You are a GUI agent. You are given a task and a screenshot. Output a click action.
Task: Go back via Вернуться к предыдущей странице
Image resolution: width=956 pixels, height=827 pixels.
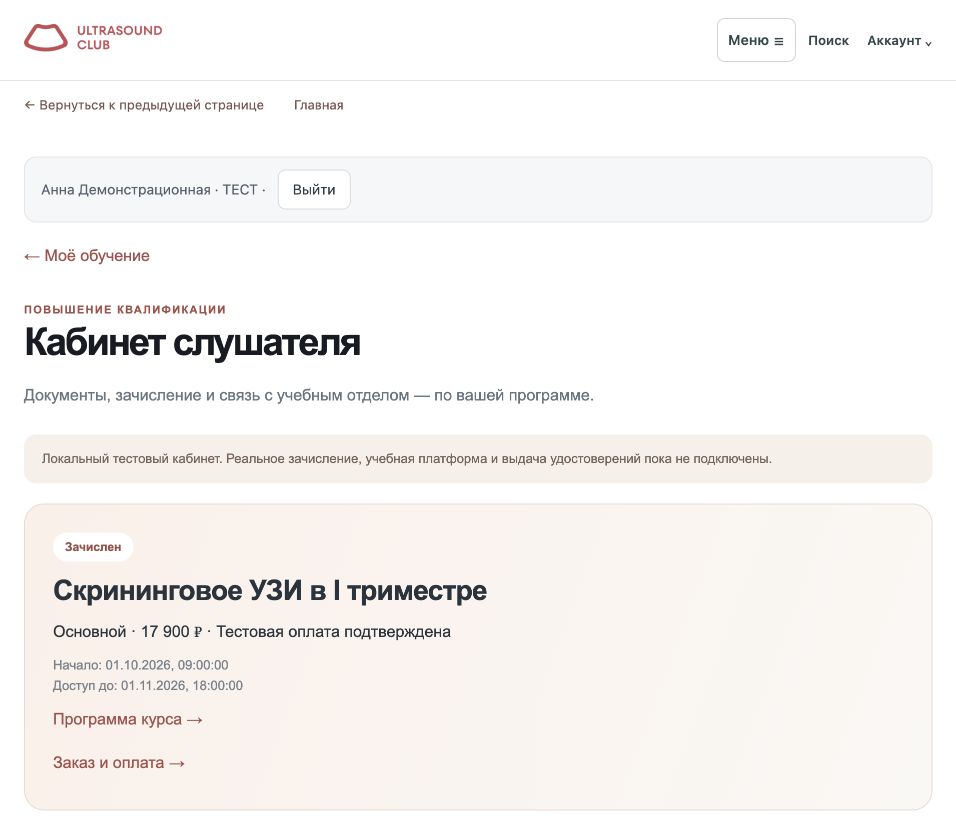coord(144,105)
